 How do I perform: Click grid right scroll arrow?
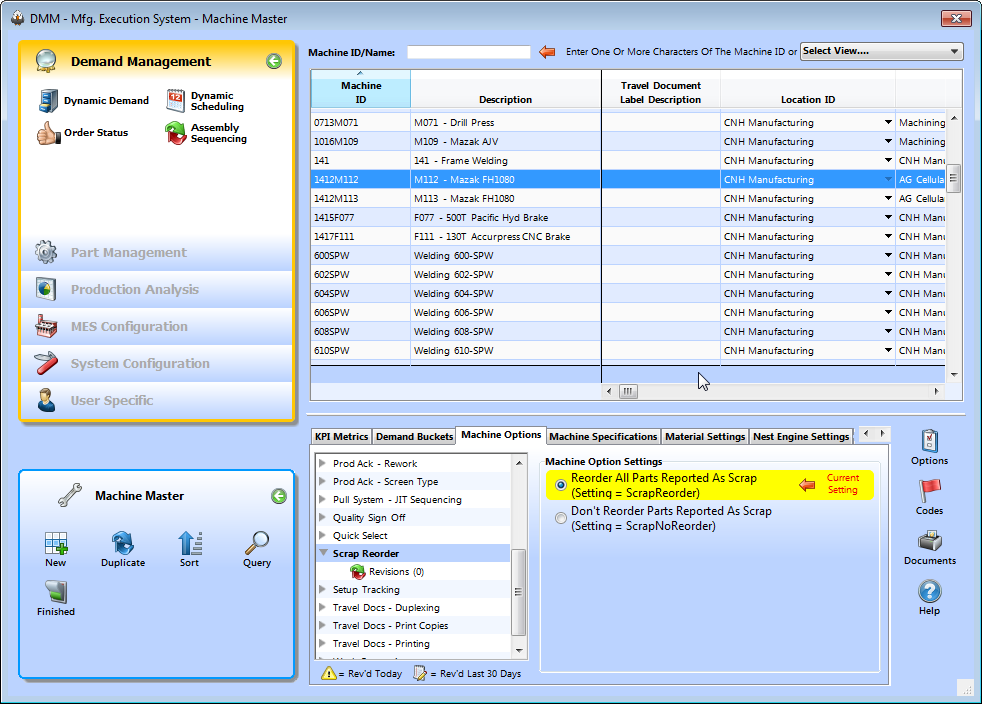point(936,391)
